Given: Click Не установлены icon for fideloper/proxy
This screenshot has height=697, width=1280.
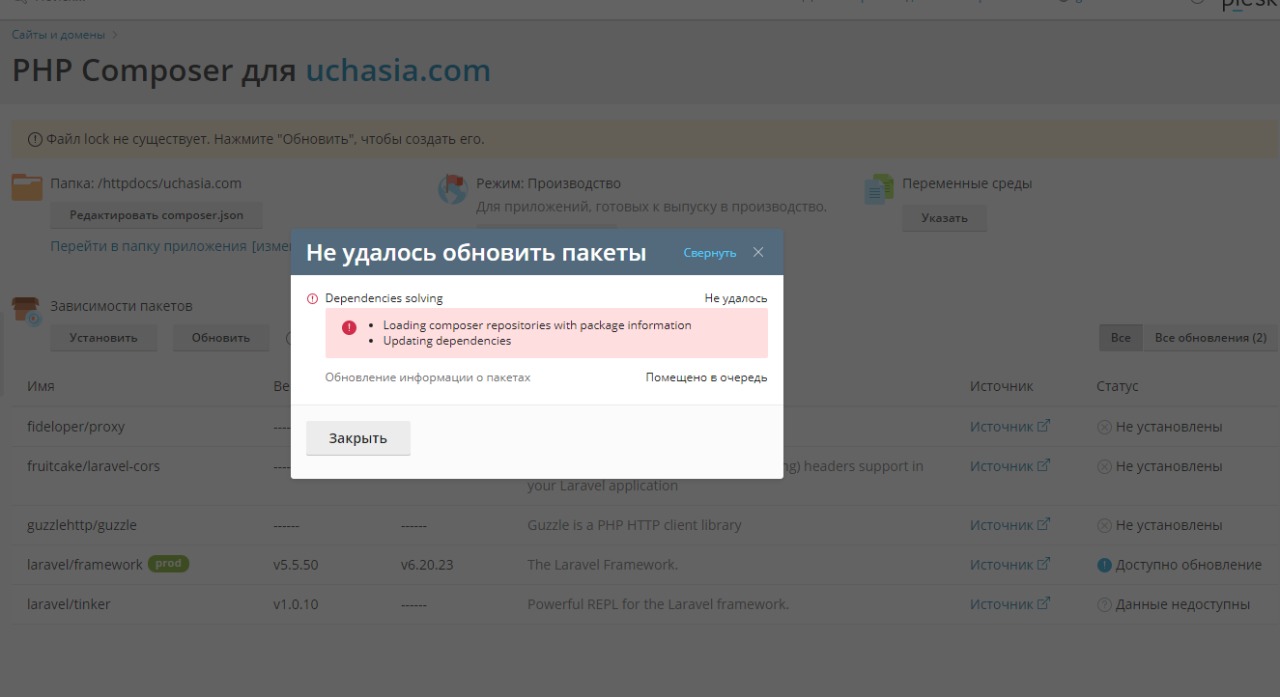Looking at the screenshot, I should pos(1104,427).
